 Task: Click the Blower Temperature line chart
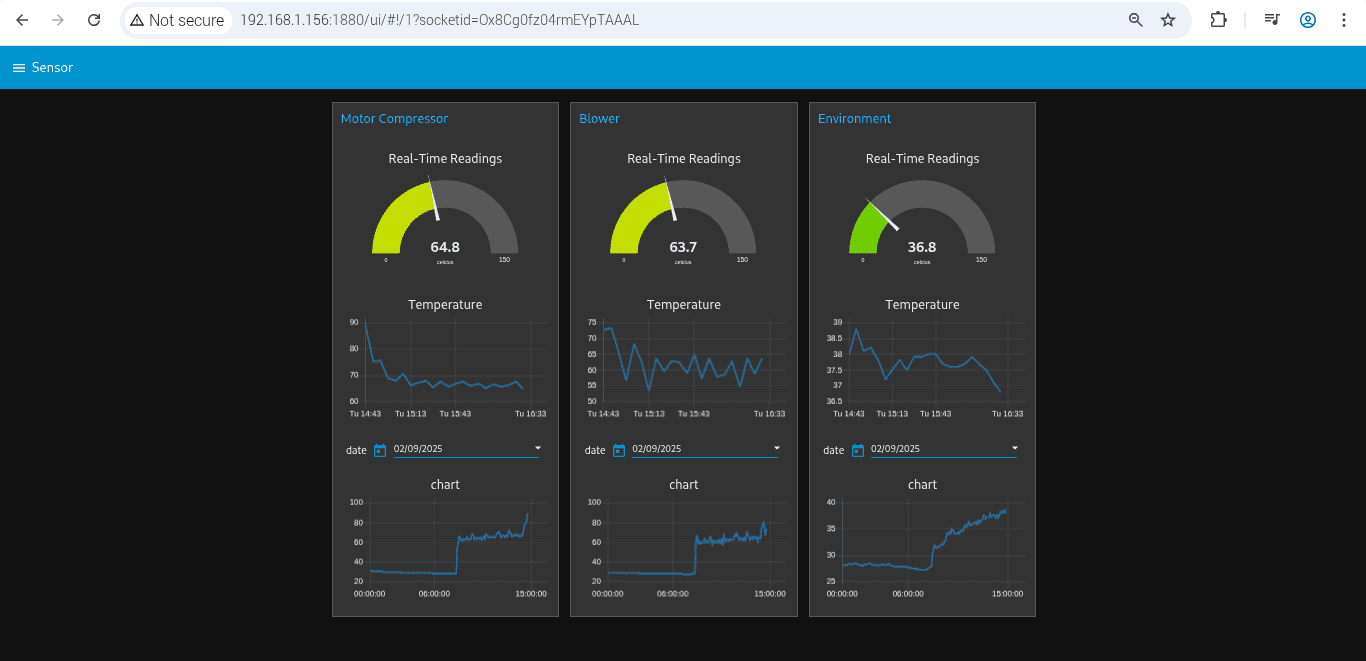(684, 362)
